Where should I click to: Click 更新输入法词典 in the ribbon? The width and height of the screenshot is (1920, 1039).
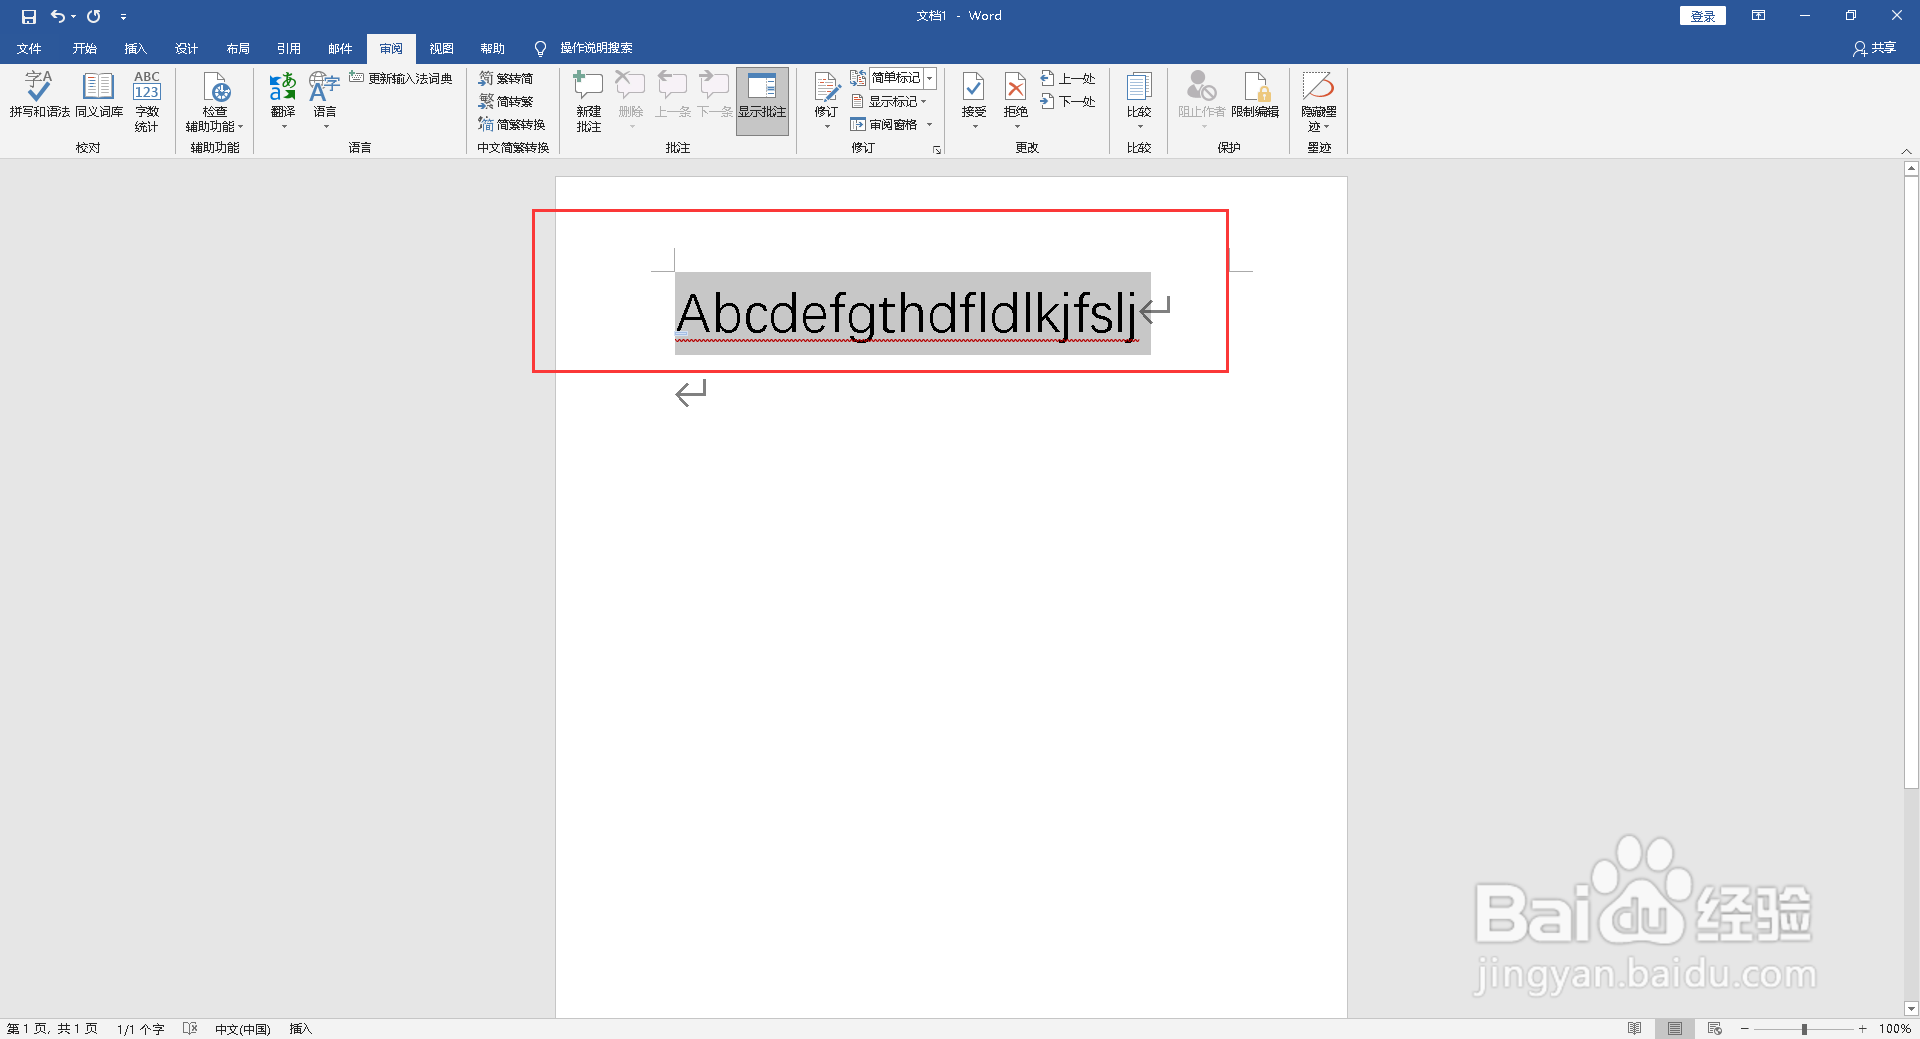point(401,78)
